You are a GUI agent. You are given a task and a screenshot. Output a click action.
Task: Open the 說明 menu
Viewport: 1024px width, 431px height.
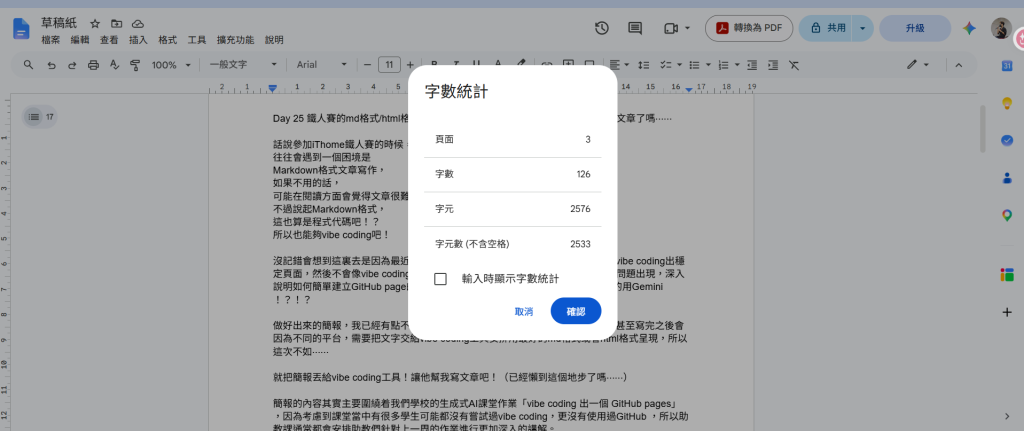pyautogui.click(x=274, y=40)
